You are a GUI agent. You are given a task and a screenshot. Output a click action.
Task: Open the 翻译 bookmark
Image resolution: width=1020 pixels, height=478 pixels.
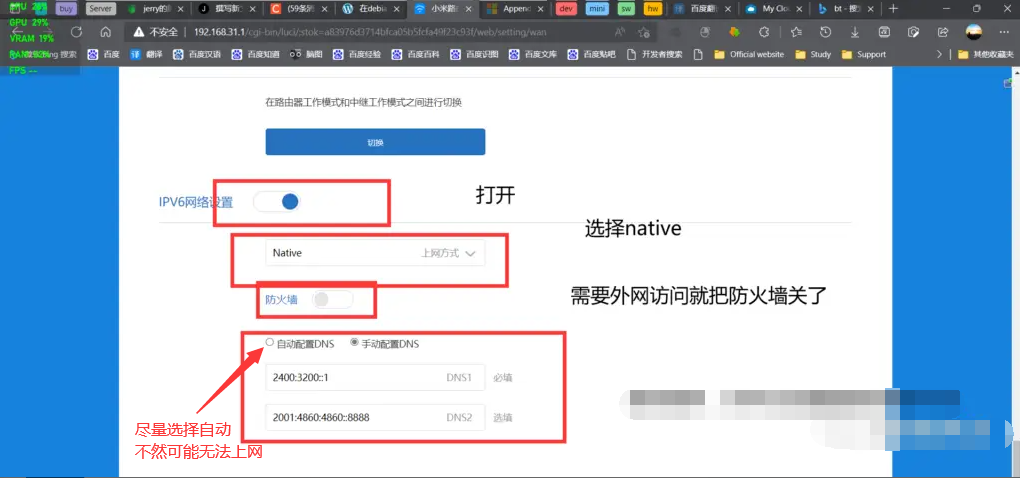pos(146,55)
